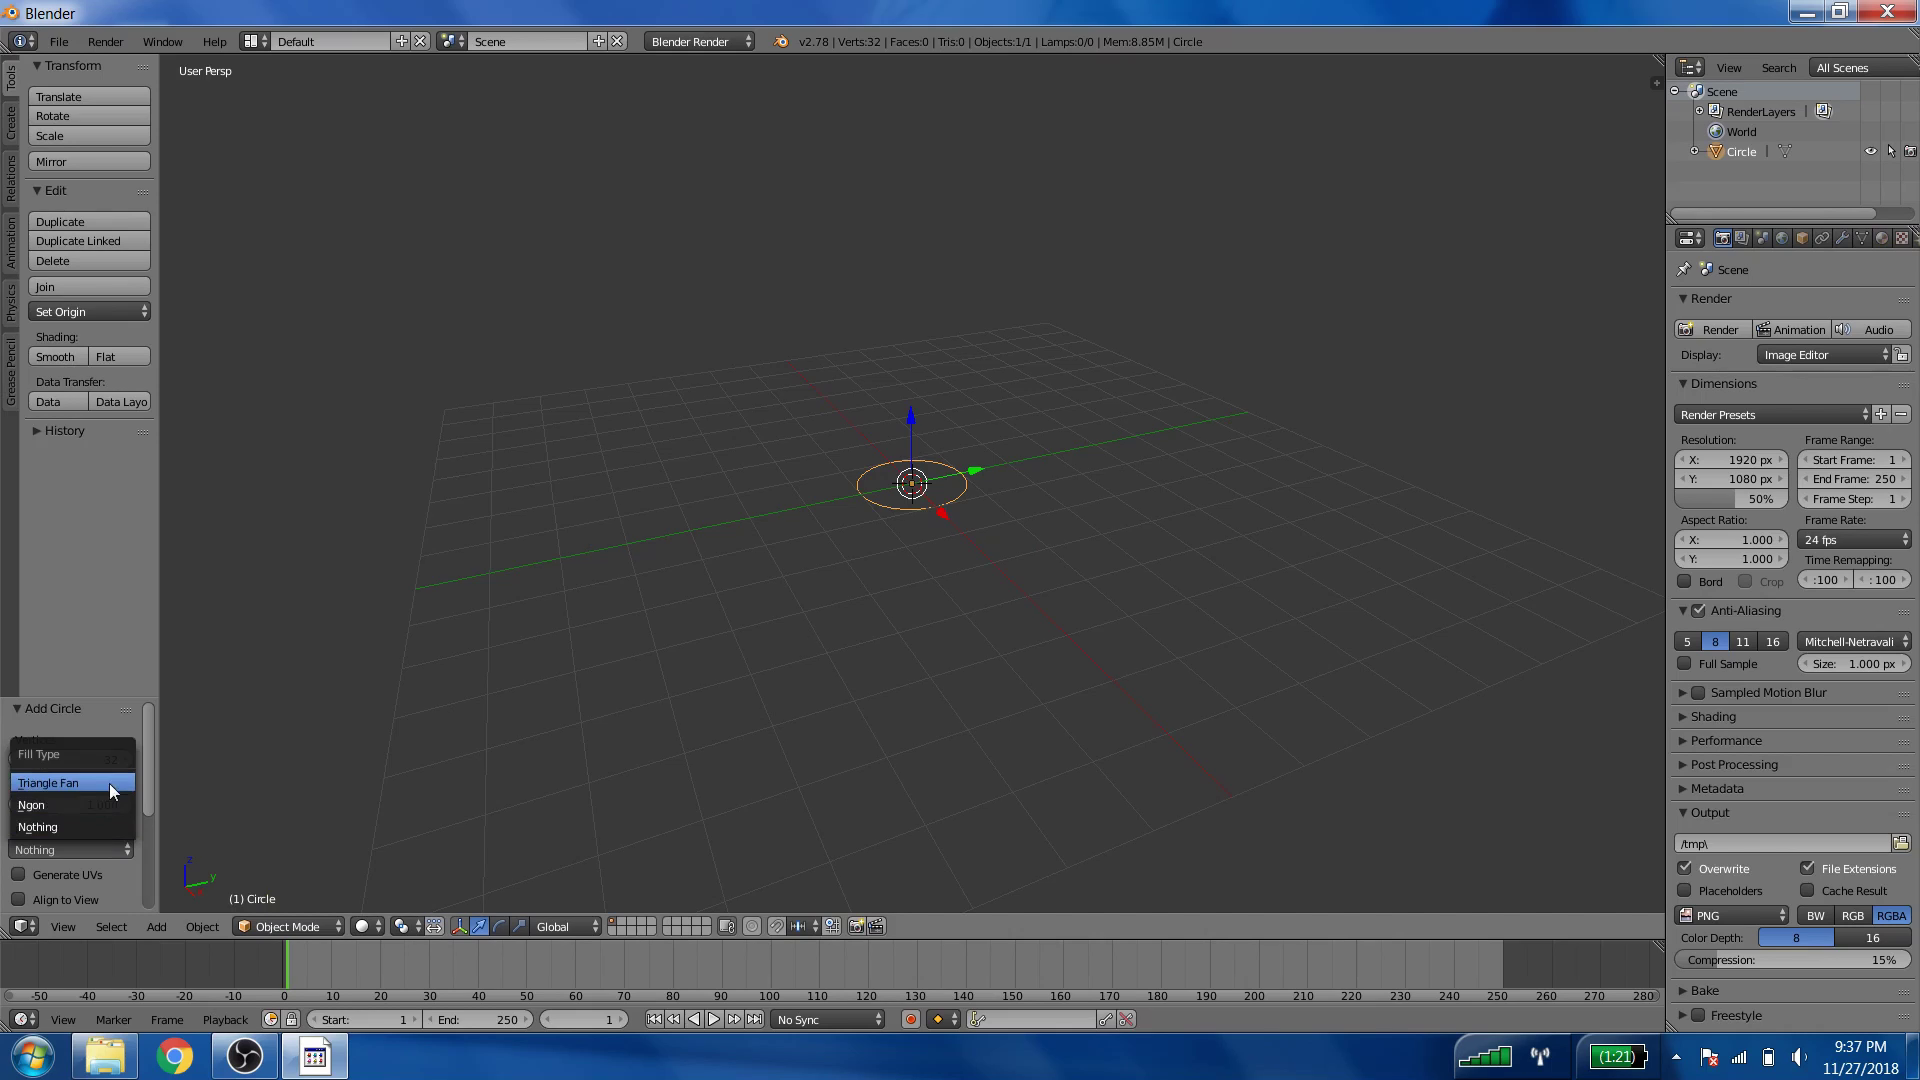Enable the Generate UVs checkbox
This screenshot has height=1080, width=1920.
click(18, 874)
